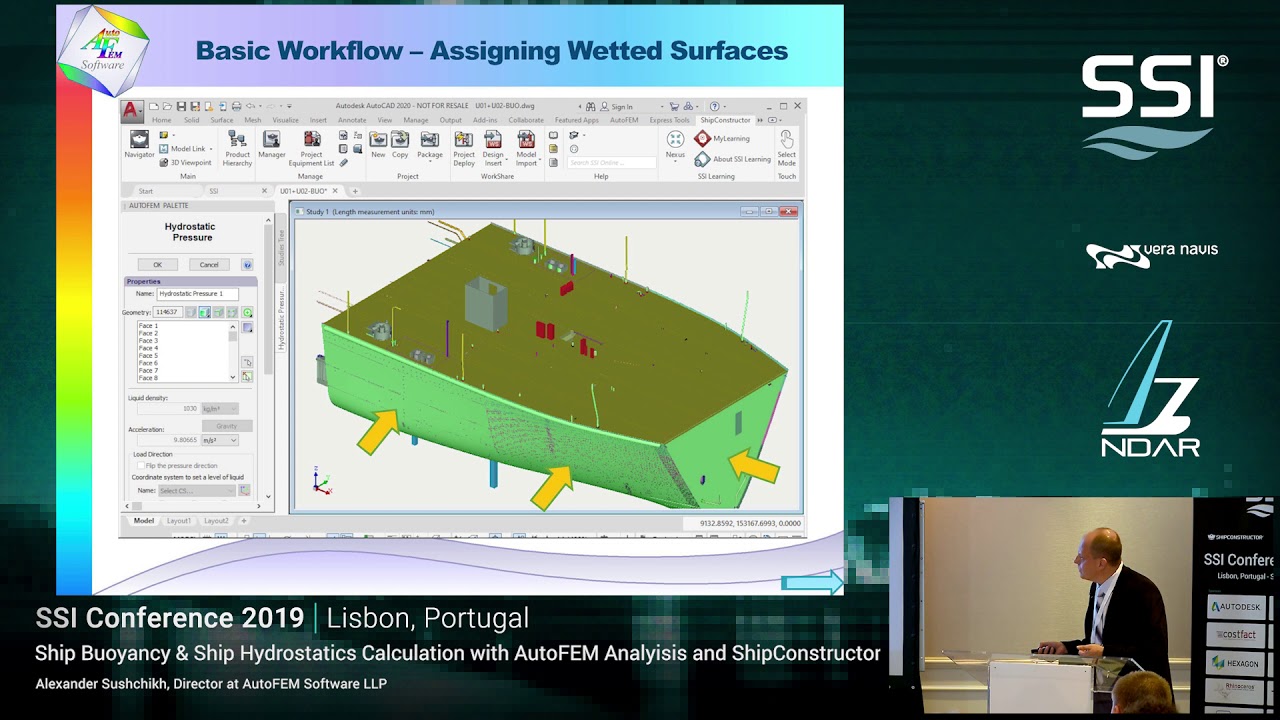Open the Model Link dropdown
Screen dimensions: 1280x720
pos(211,149)
